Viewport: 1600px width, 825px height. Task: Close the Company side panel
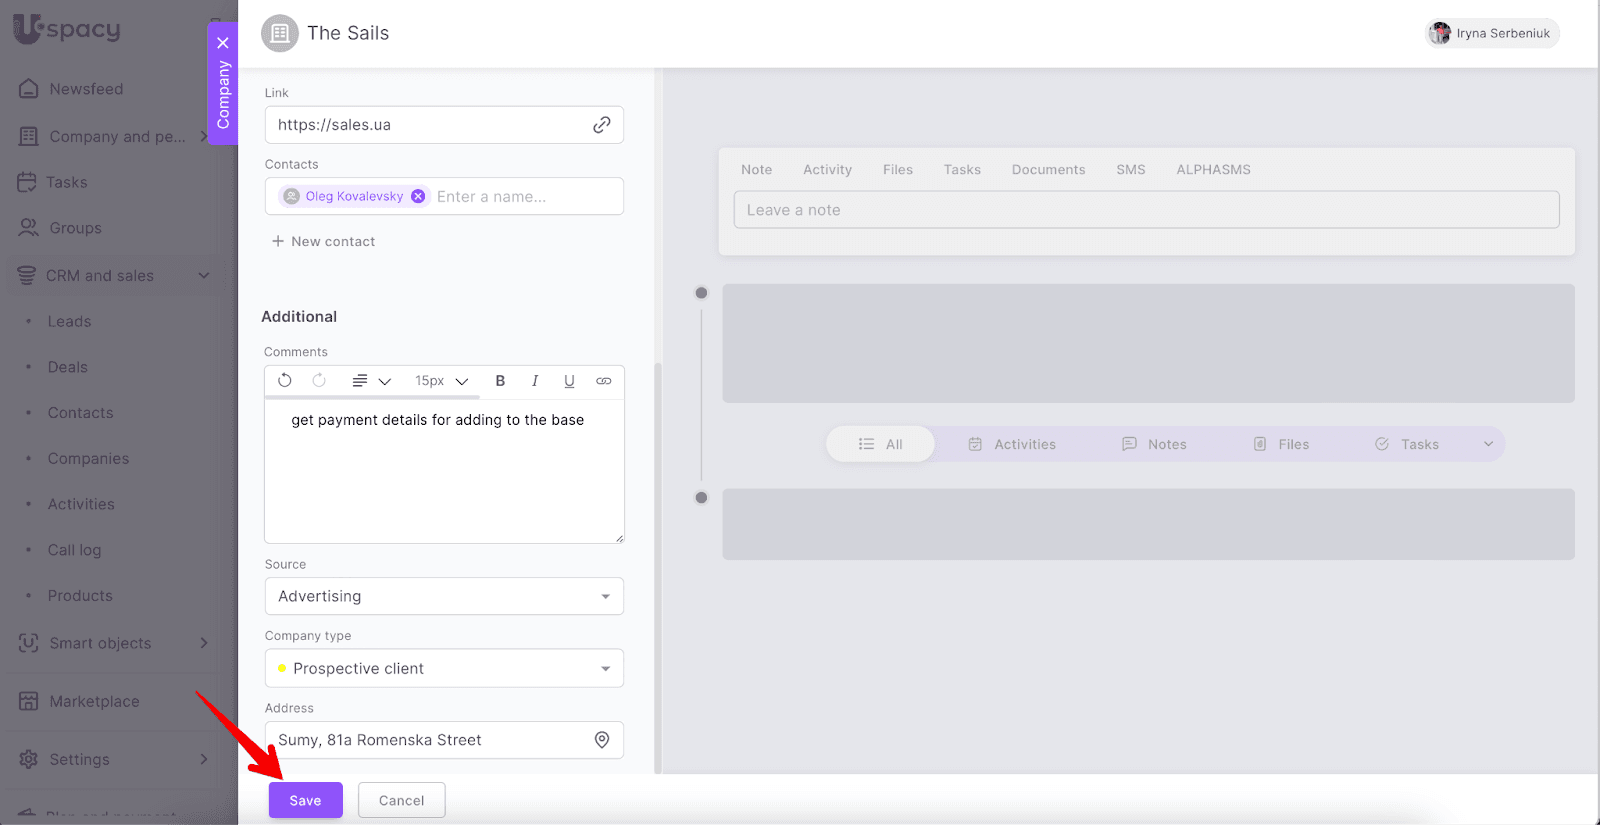coord(223,43)
